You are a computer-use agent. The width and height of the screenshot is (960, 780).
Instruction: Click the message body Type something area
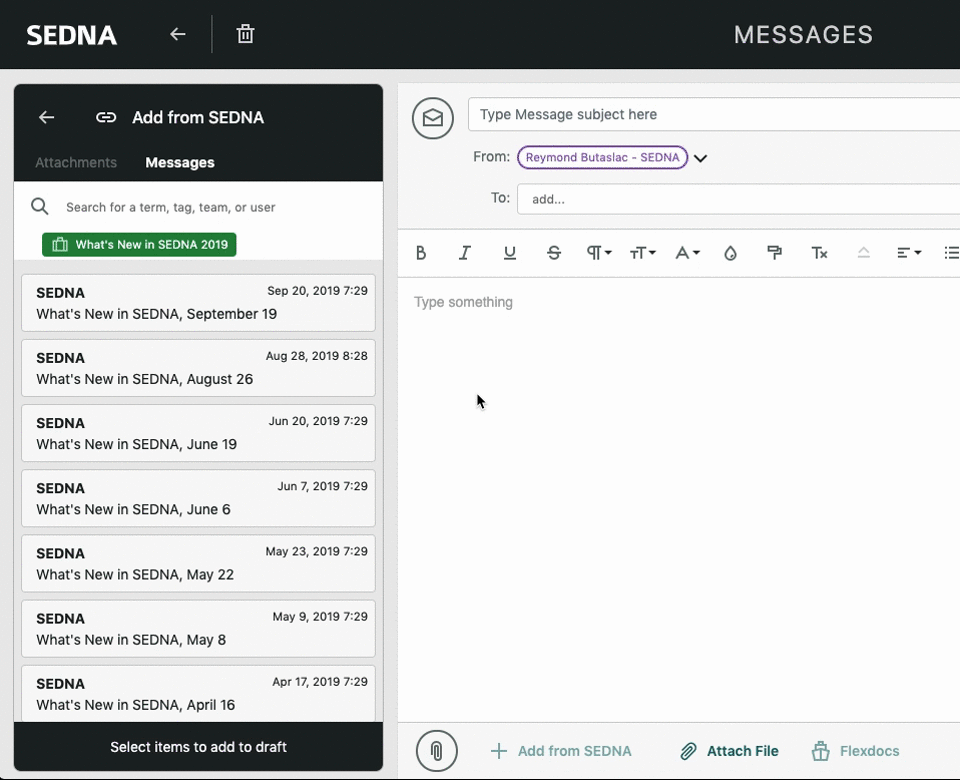(679, 499)
